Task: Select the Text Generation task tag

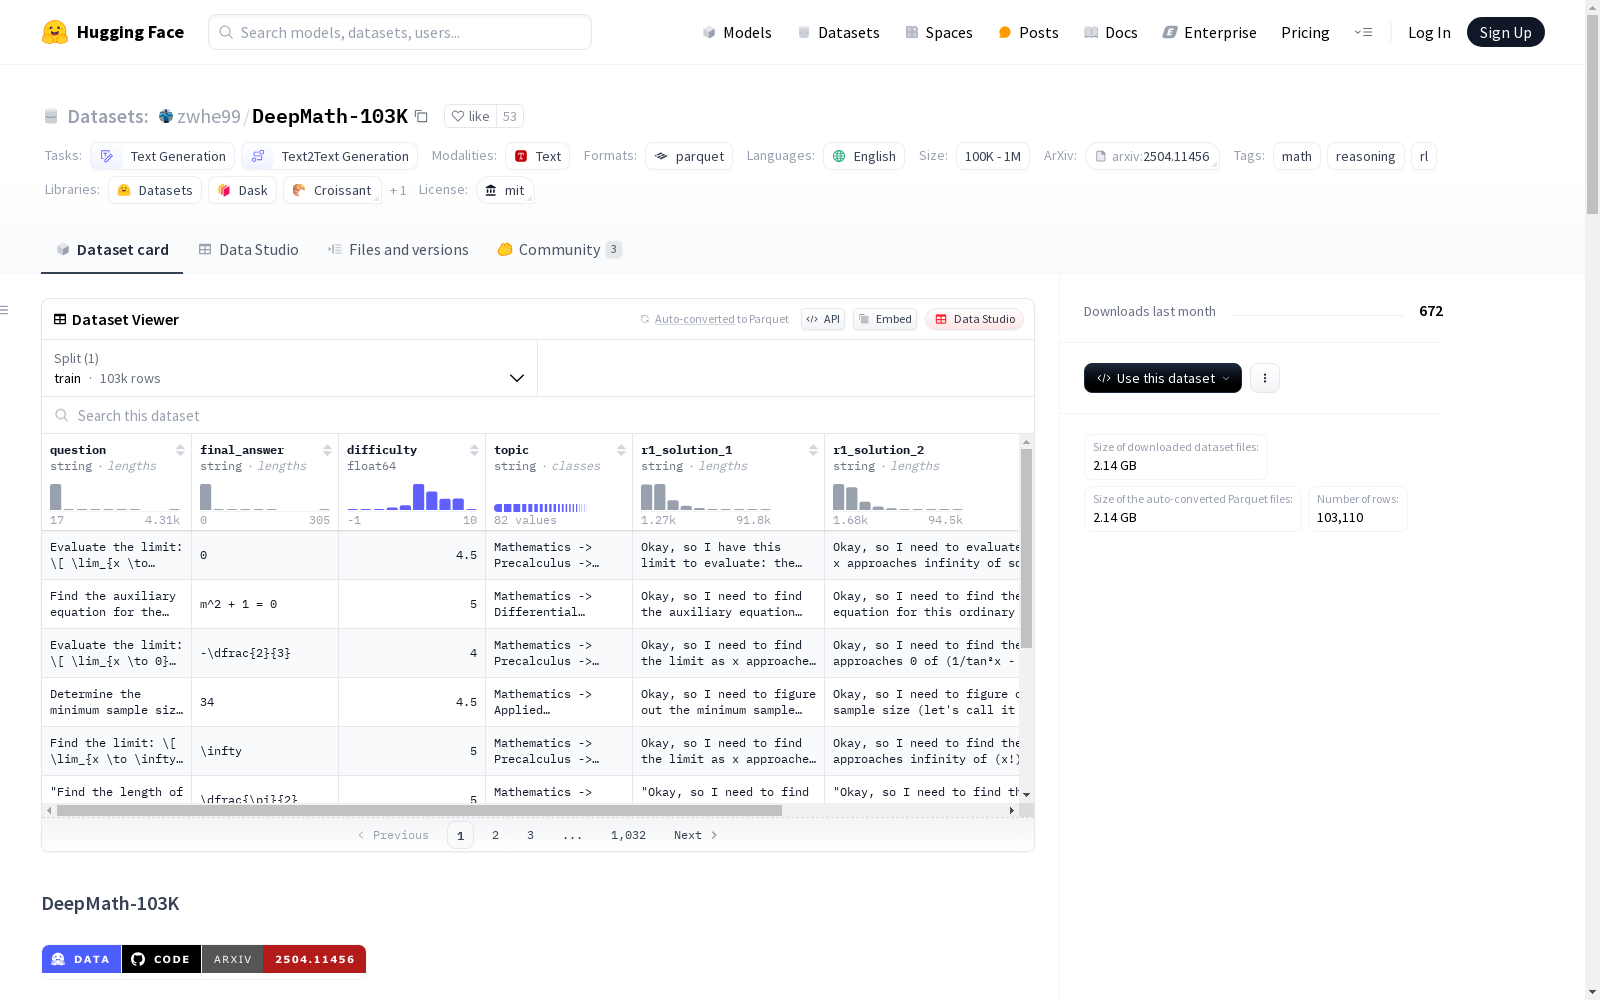Action: point(163,156)
